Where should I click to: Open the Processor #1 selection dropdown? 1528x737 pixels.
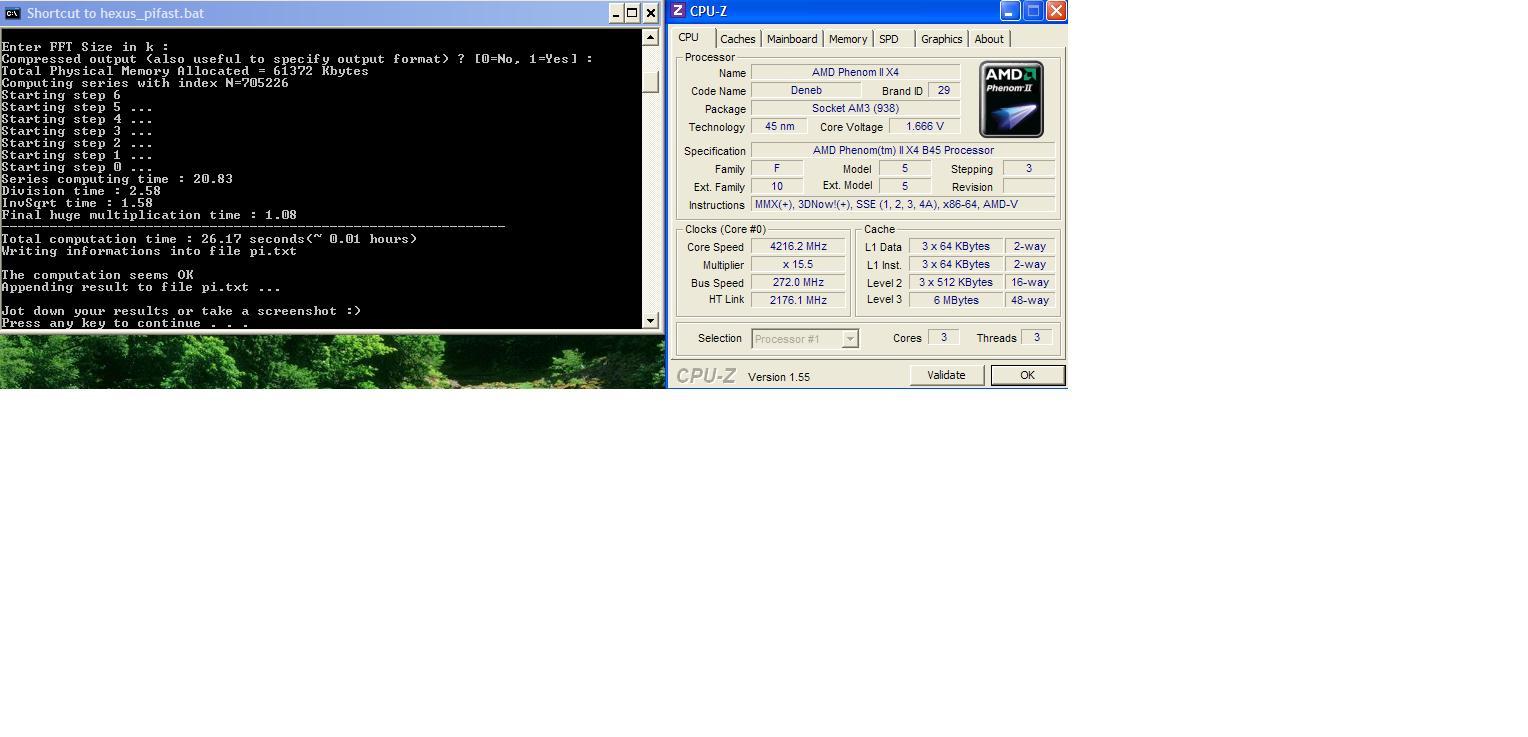(850, 339)
